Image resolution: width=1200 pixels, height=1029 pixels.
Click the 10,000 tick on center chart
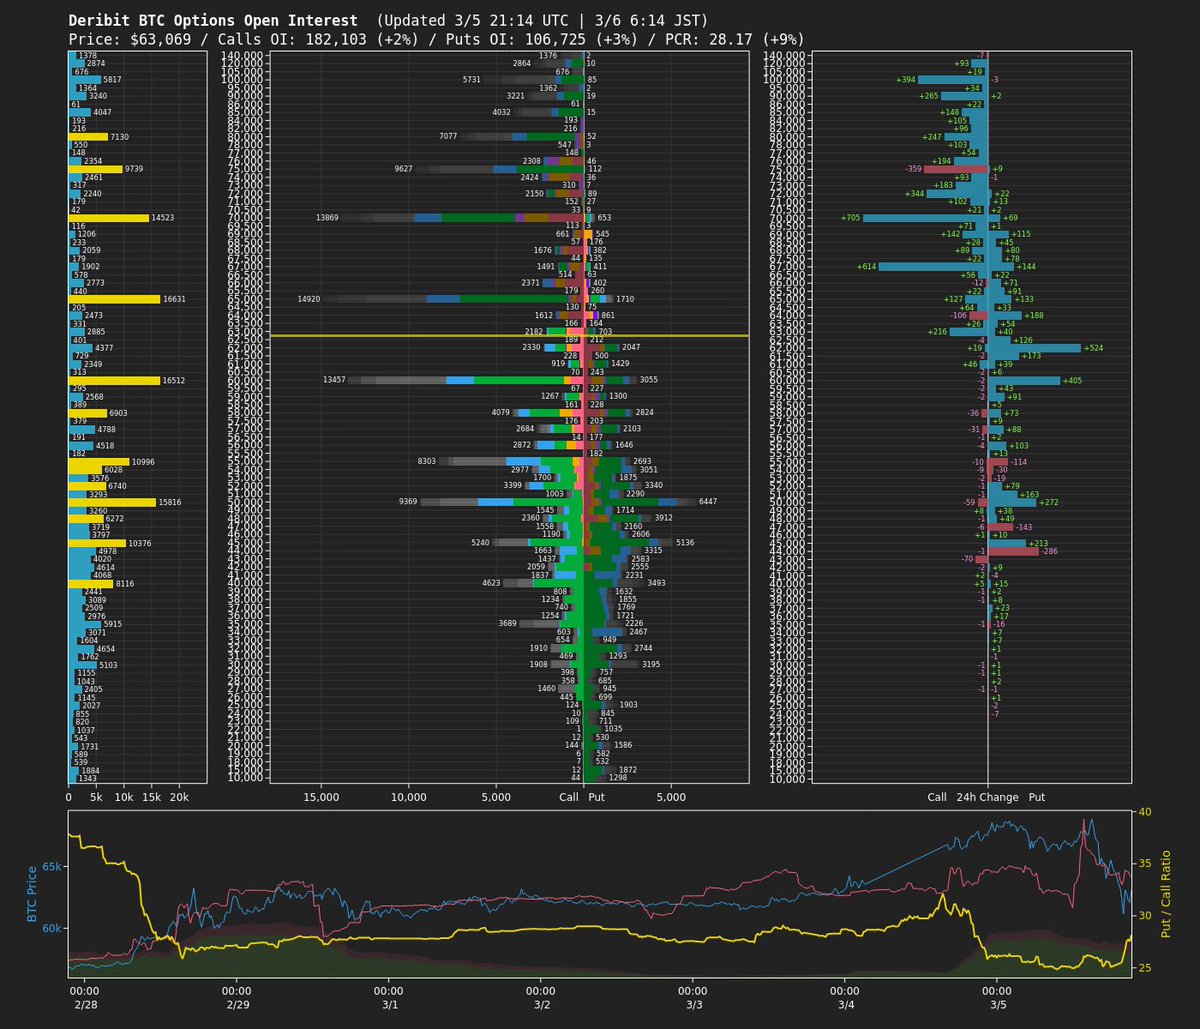409,798
